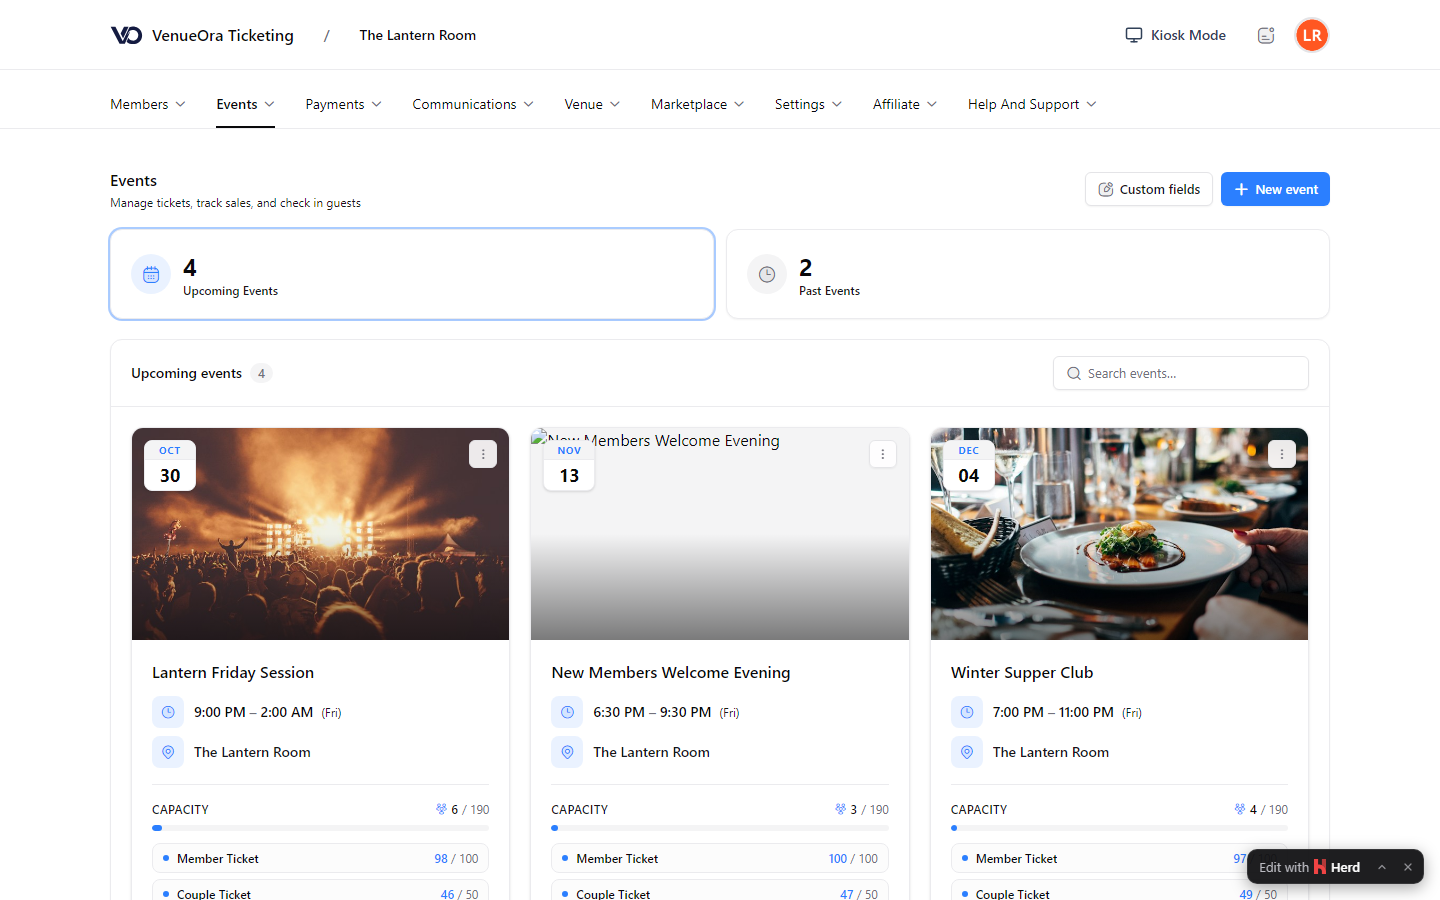Select the 2 Past Events card
Image resolution: width=1440 pixels, height=900 pixels.
point(1028,274)
